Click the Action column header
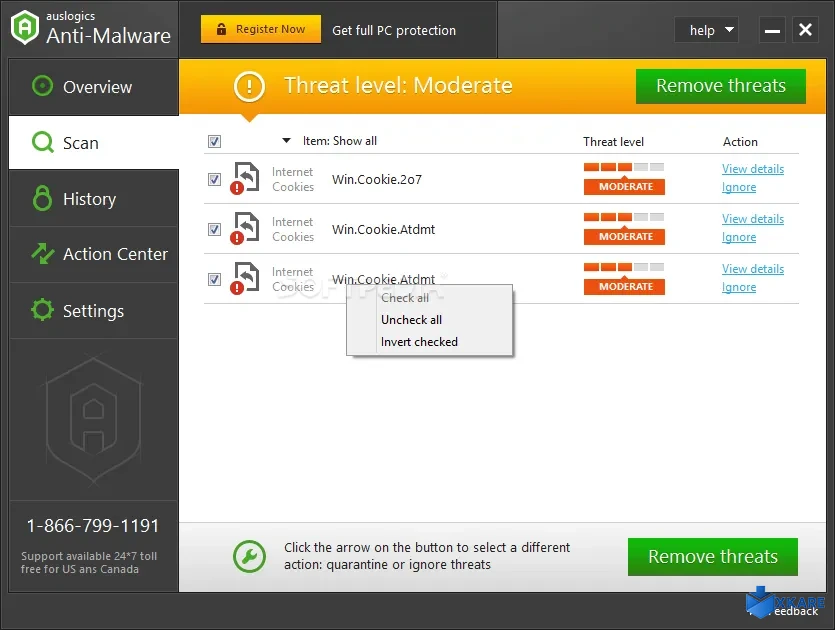Viewport: 835px width, 630px height. click(740, 142)
